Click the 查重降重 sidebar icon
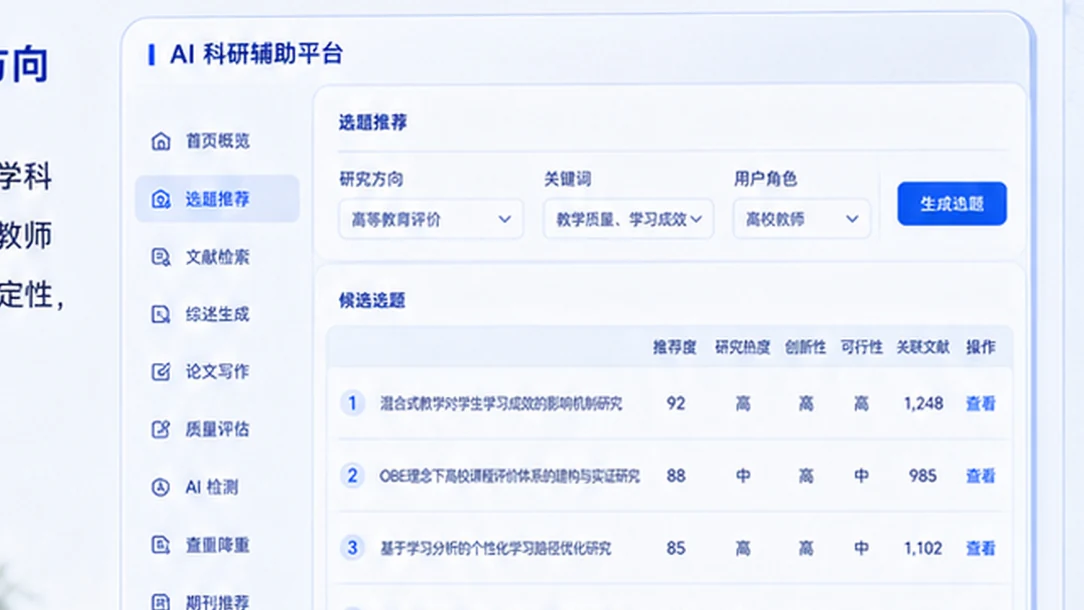Screen dimensions: 1084x610 click(160, 545)
